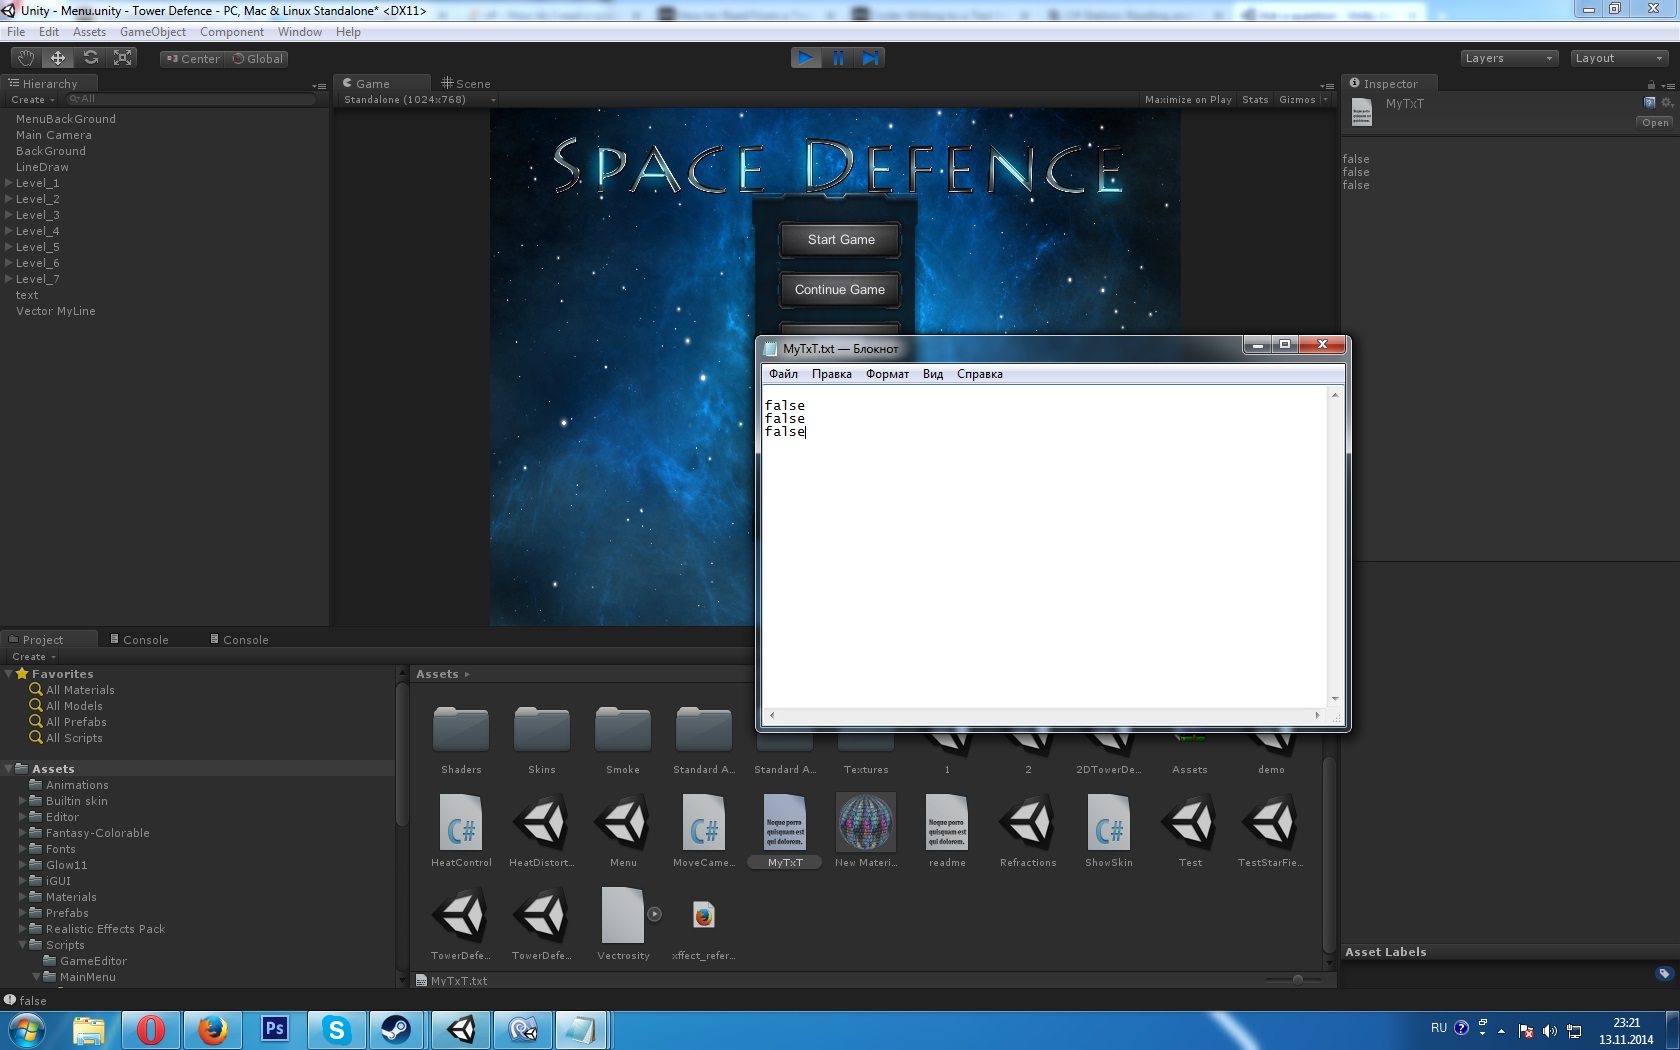Toggle the Global orientation button

[x=257, y=59]
